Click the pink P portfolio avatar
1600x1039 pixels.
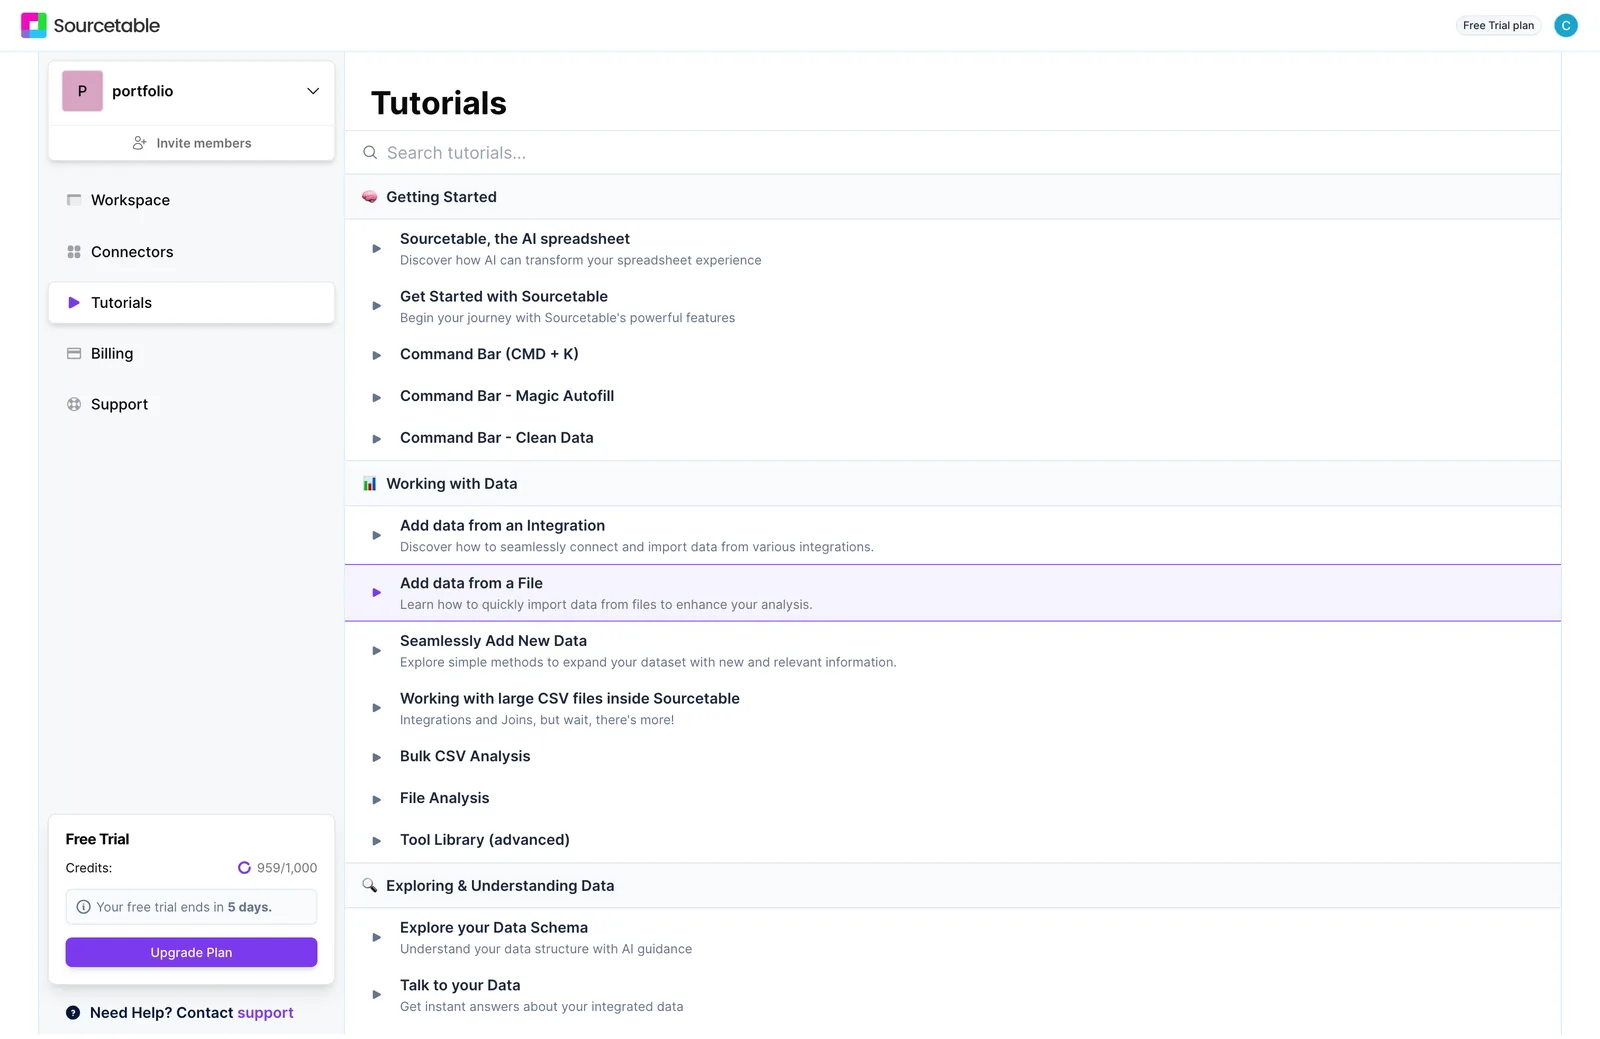pyautogui.click(x=82, y=91)
